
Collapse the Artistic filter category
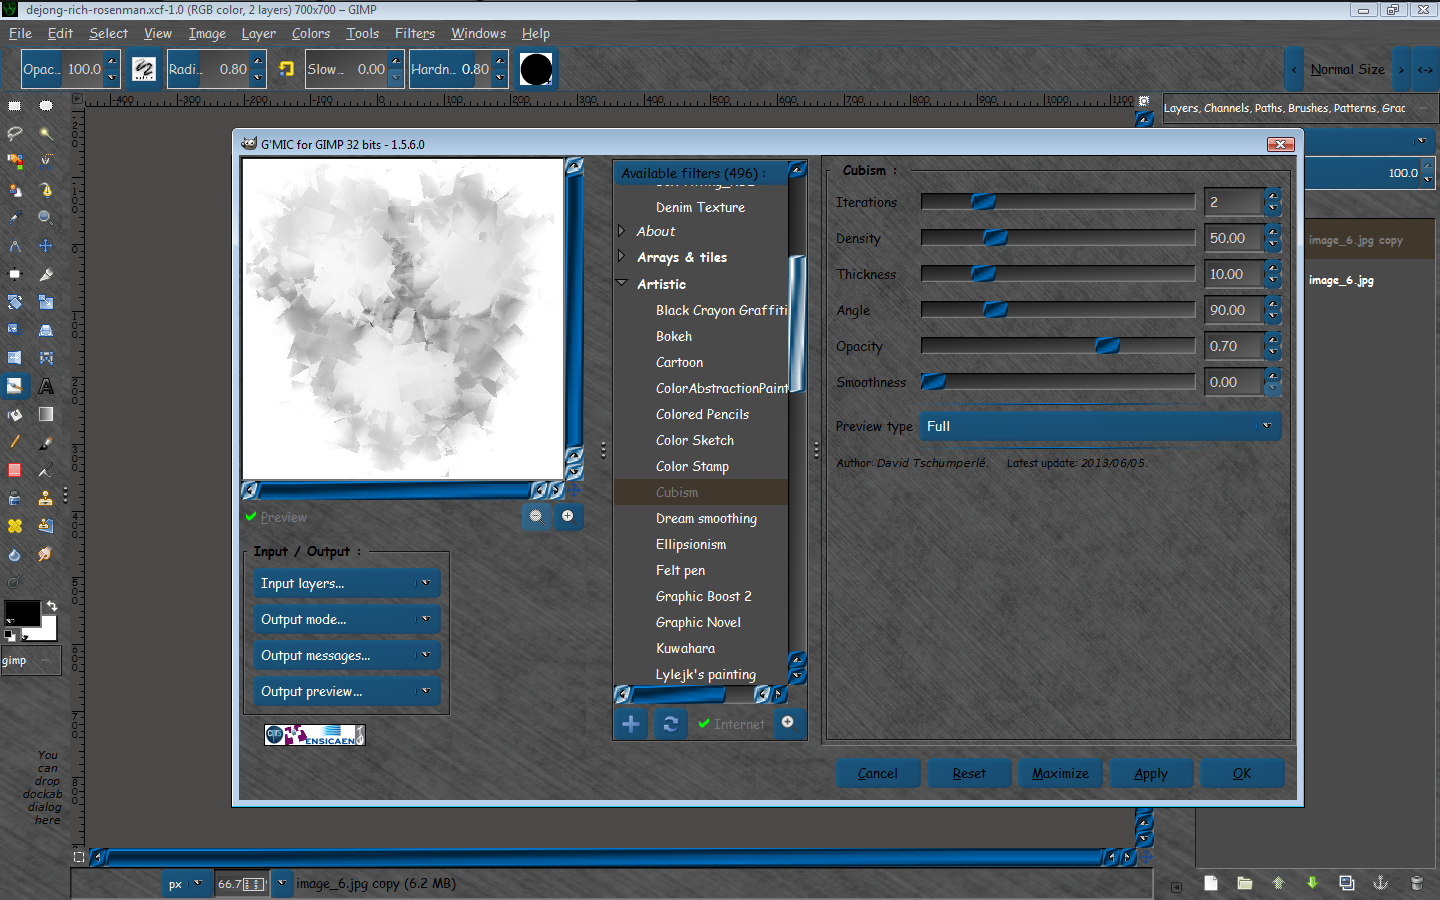point(621,283)
